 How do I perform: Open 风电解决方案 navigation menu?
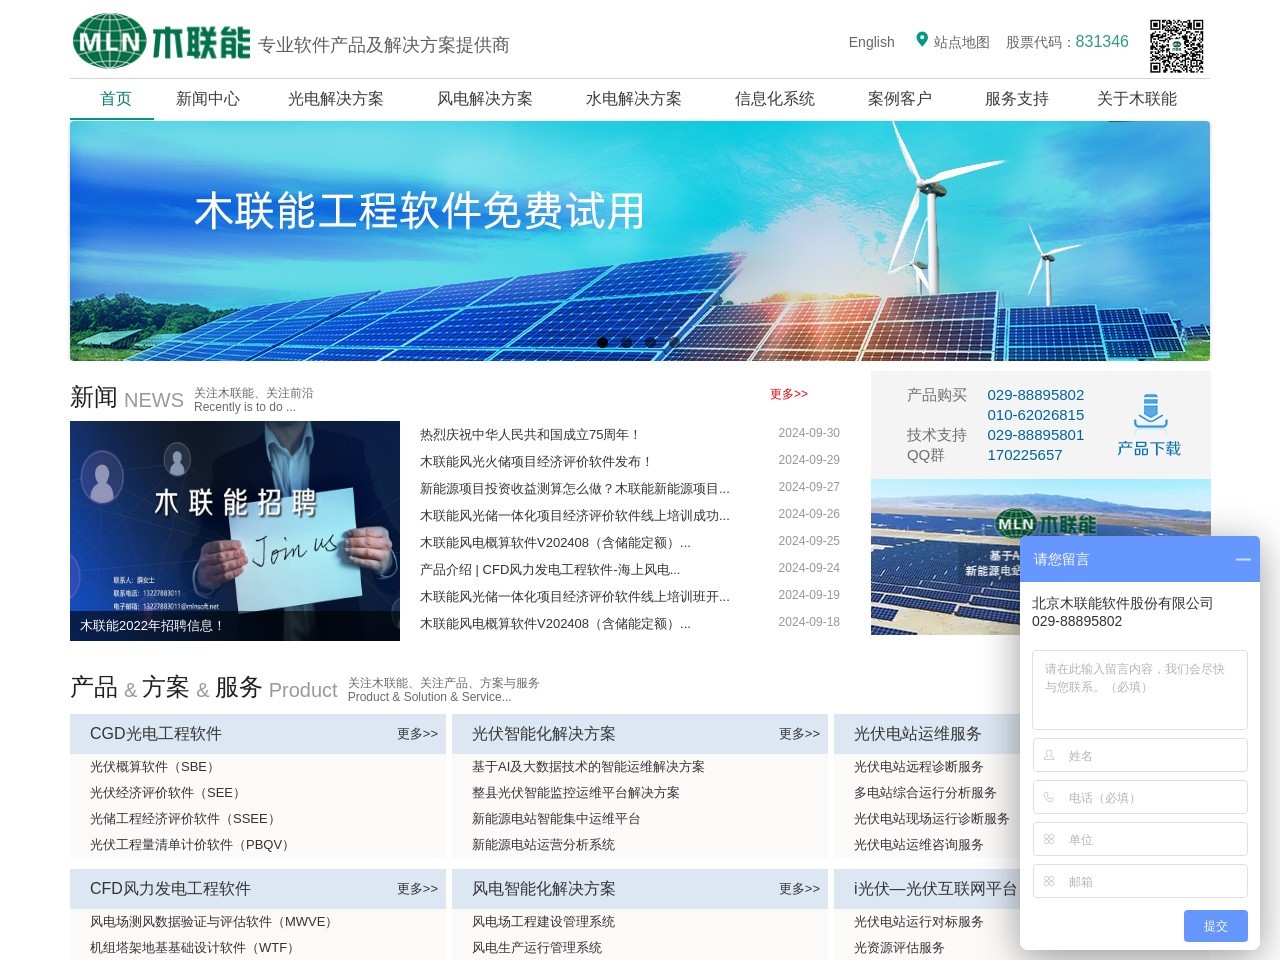coord(484,99)
